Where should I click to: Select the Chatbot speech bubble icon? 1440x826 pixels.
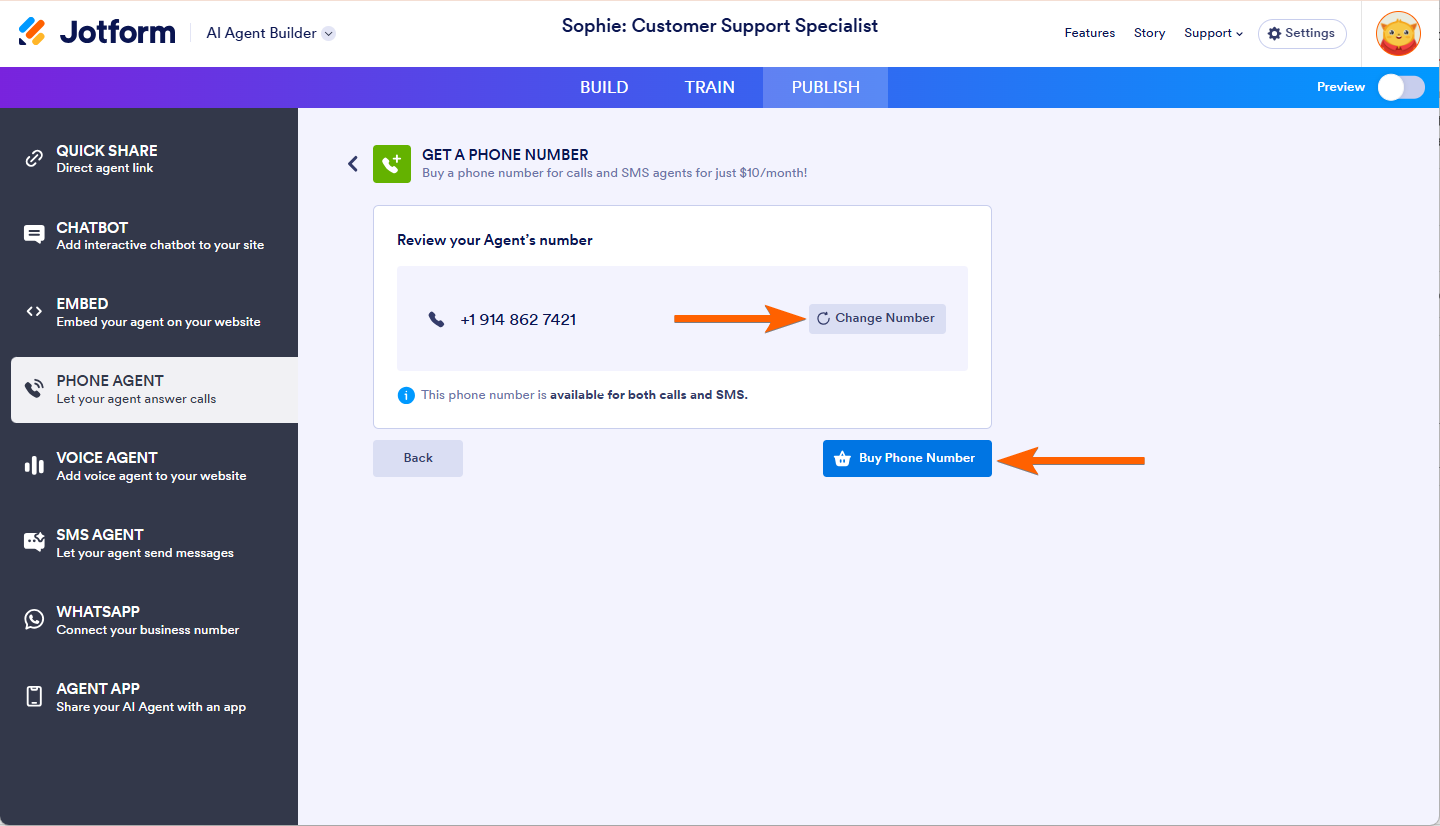coord(34,235)
